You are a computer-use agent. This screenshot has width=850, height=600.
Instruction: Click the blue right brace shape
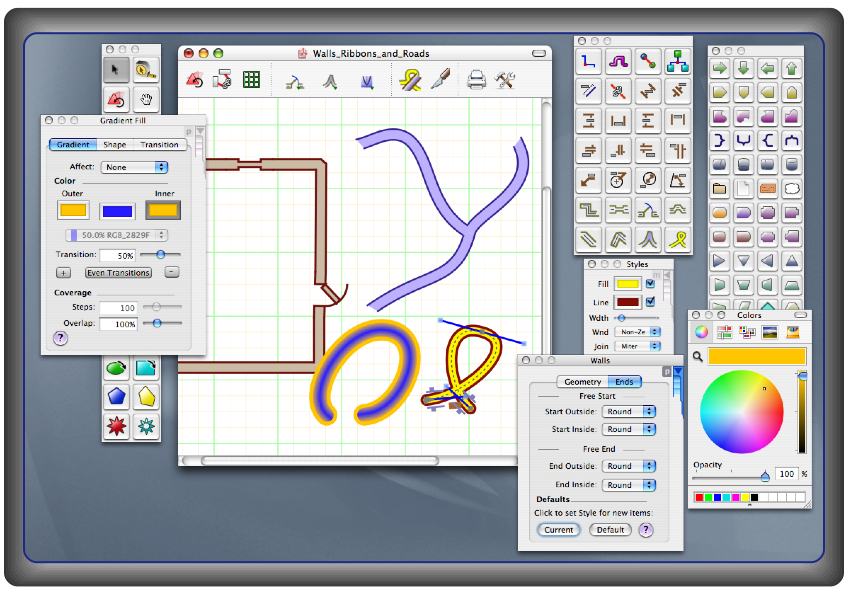[x=720, y=140]
